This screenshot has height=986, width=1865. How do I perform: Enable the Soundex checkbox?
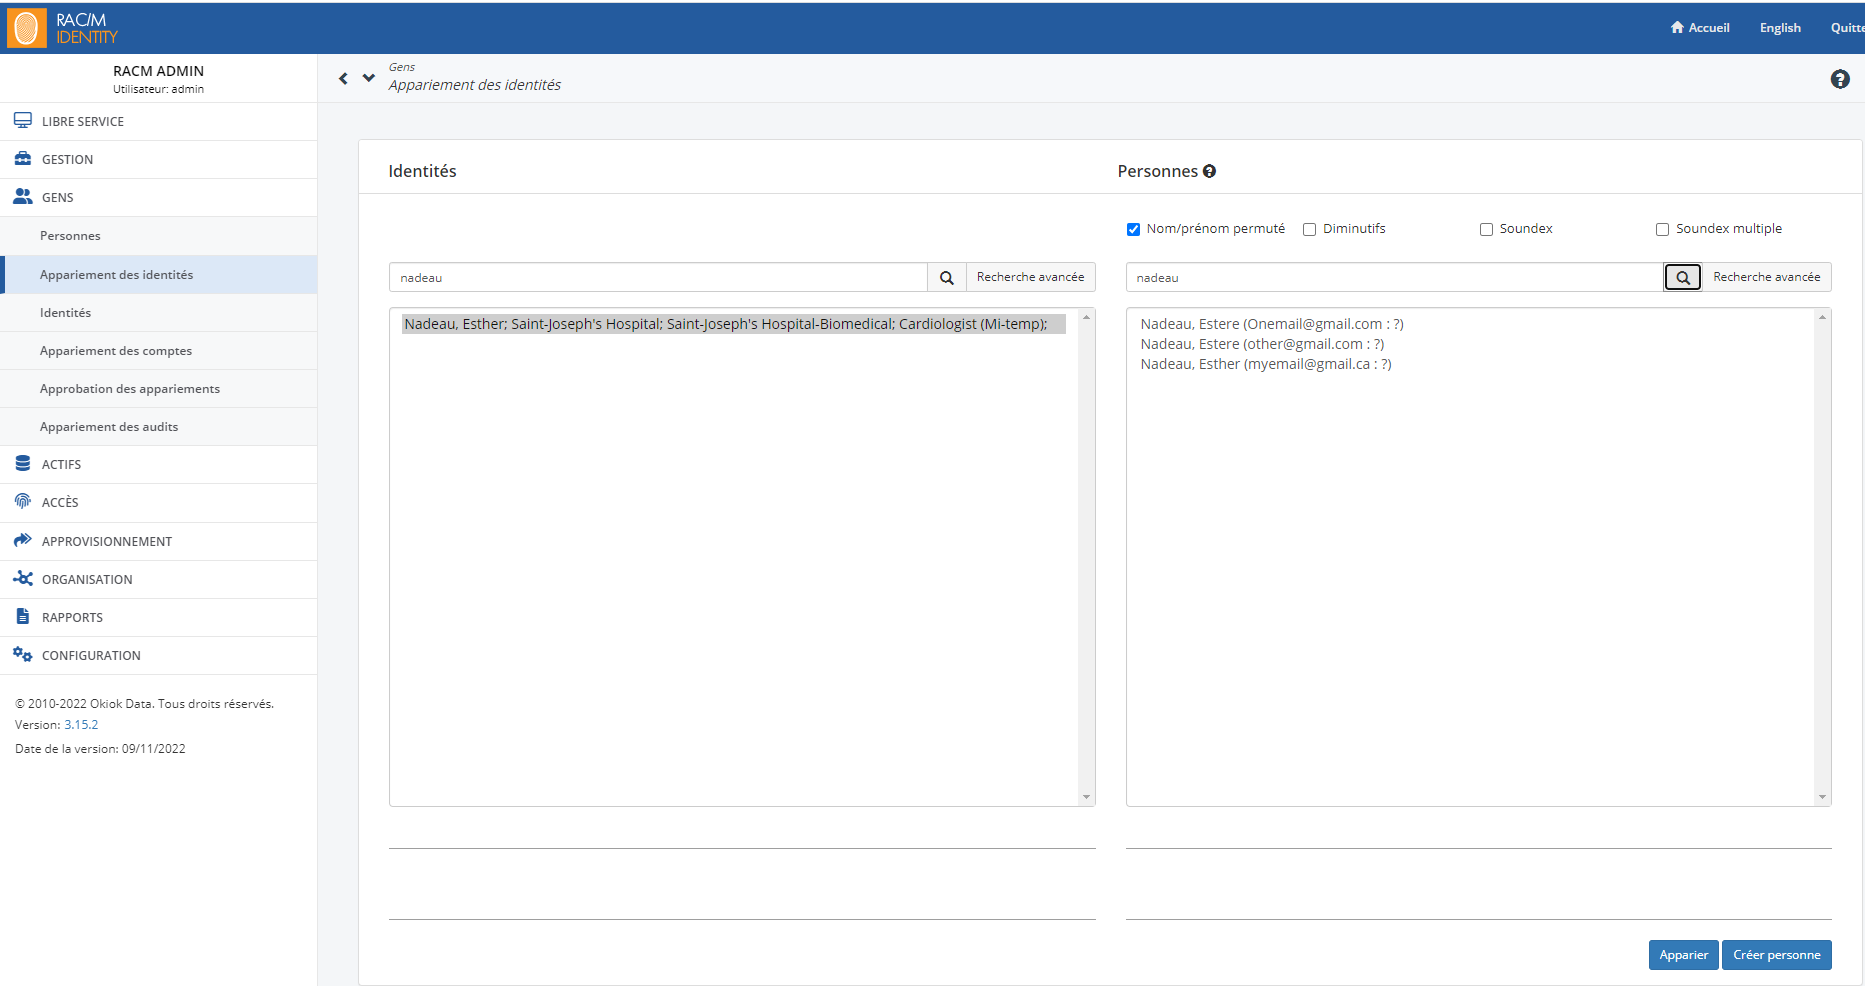tap(1486, 230)
